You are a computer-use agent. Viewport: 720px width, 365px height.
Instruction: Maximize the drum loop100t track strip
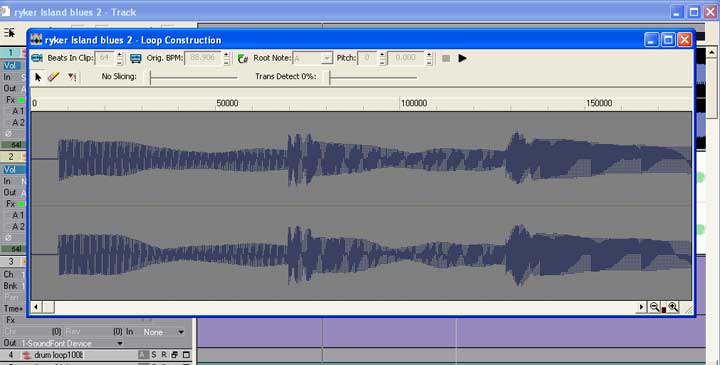click(186, 355)
